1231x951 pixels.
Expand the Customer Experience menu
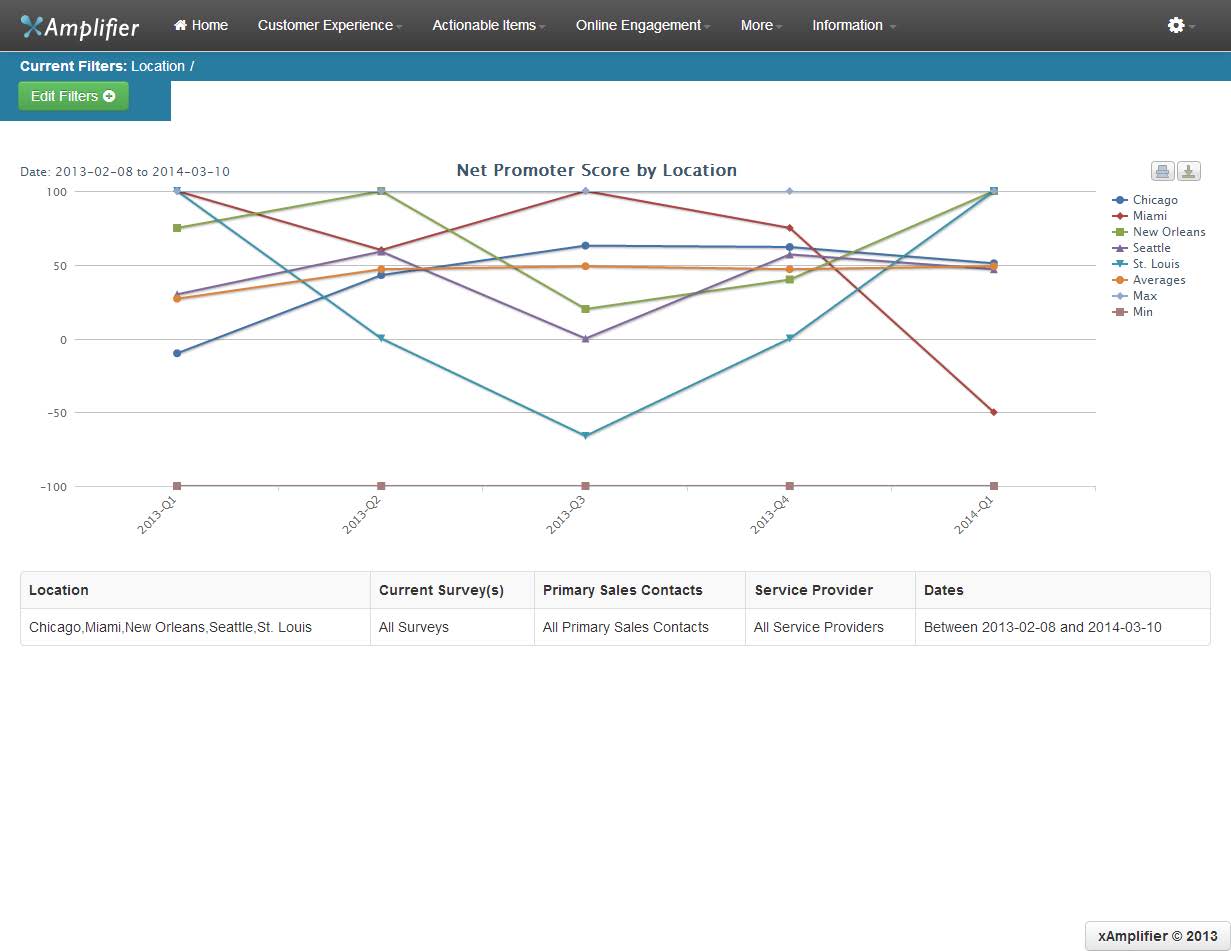click(x=330, y=25)
